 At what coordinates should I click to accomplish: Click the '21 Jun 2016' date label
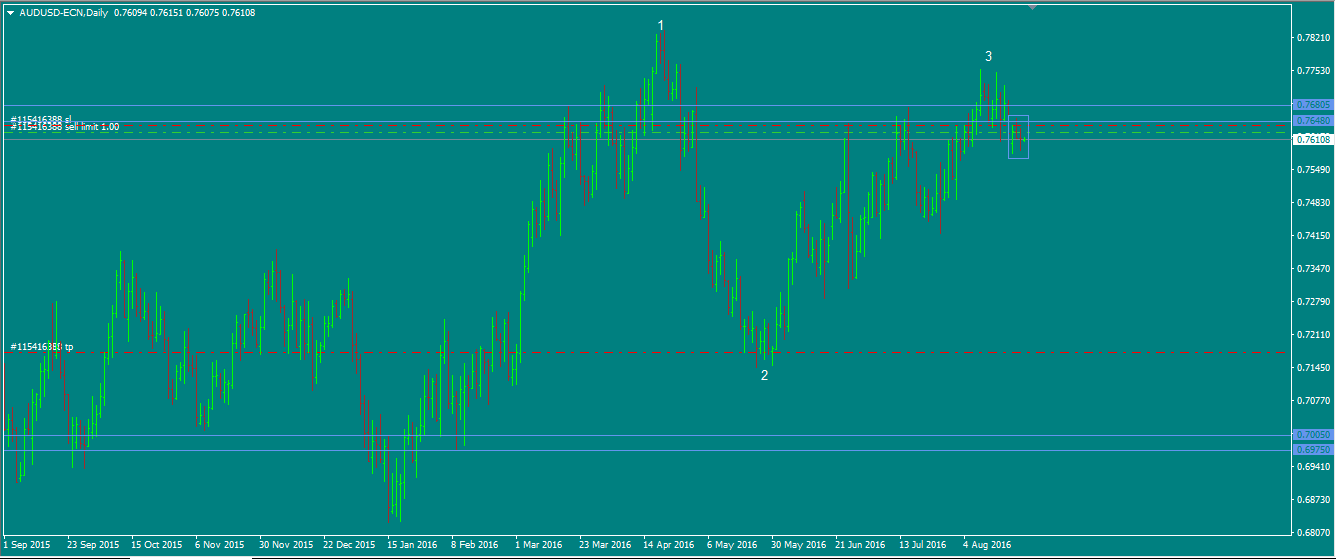861,545
